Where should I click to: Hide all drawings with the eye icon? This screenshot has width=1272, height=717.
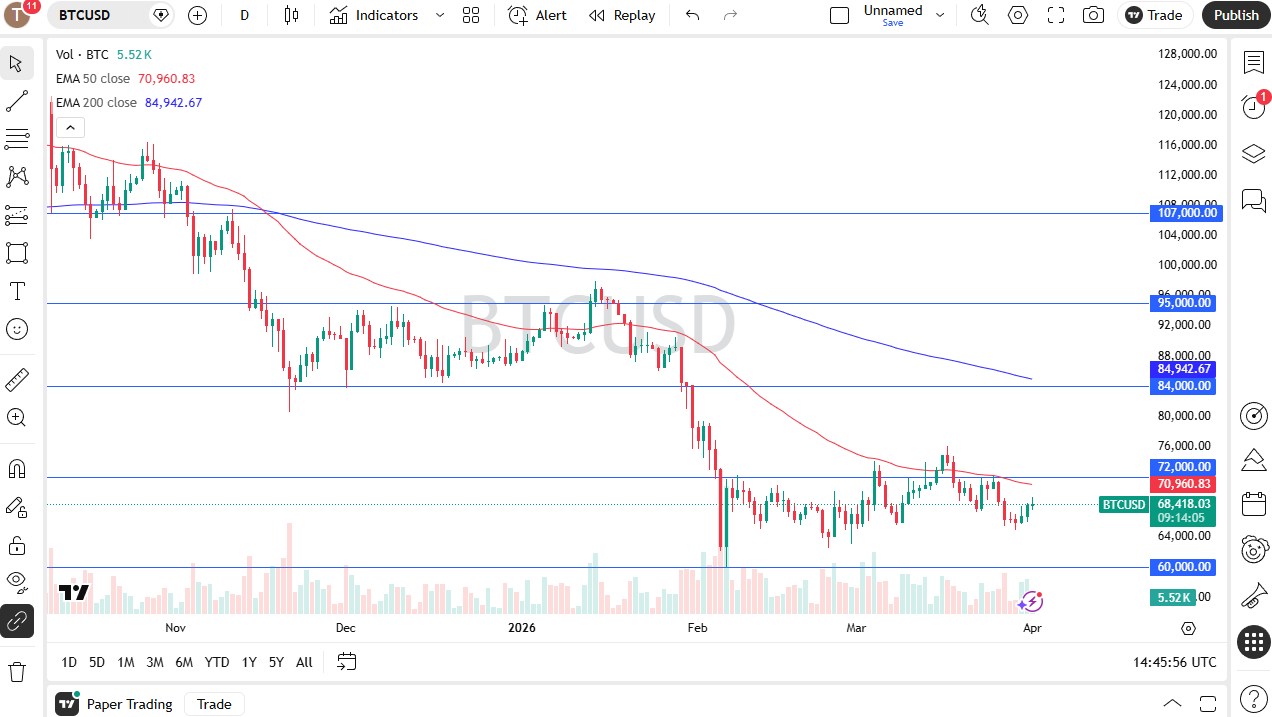click(x=16, y=582)
